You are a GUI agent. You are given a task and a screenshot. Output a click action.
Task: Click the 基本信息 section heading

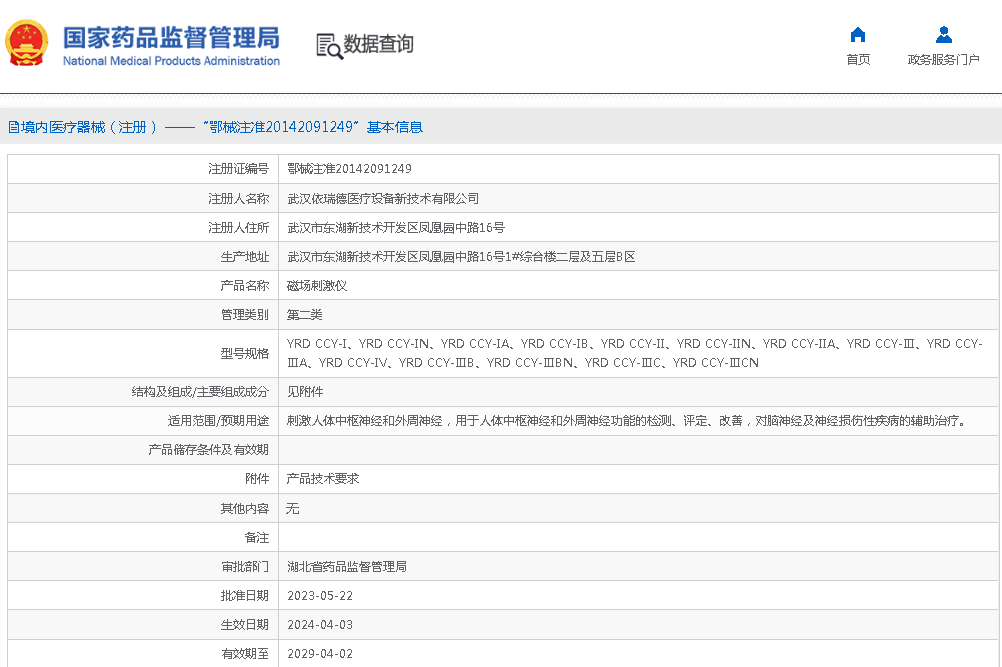tap(394, 127)
